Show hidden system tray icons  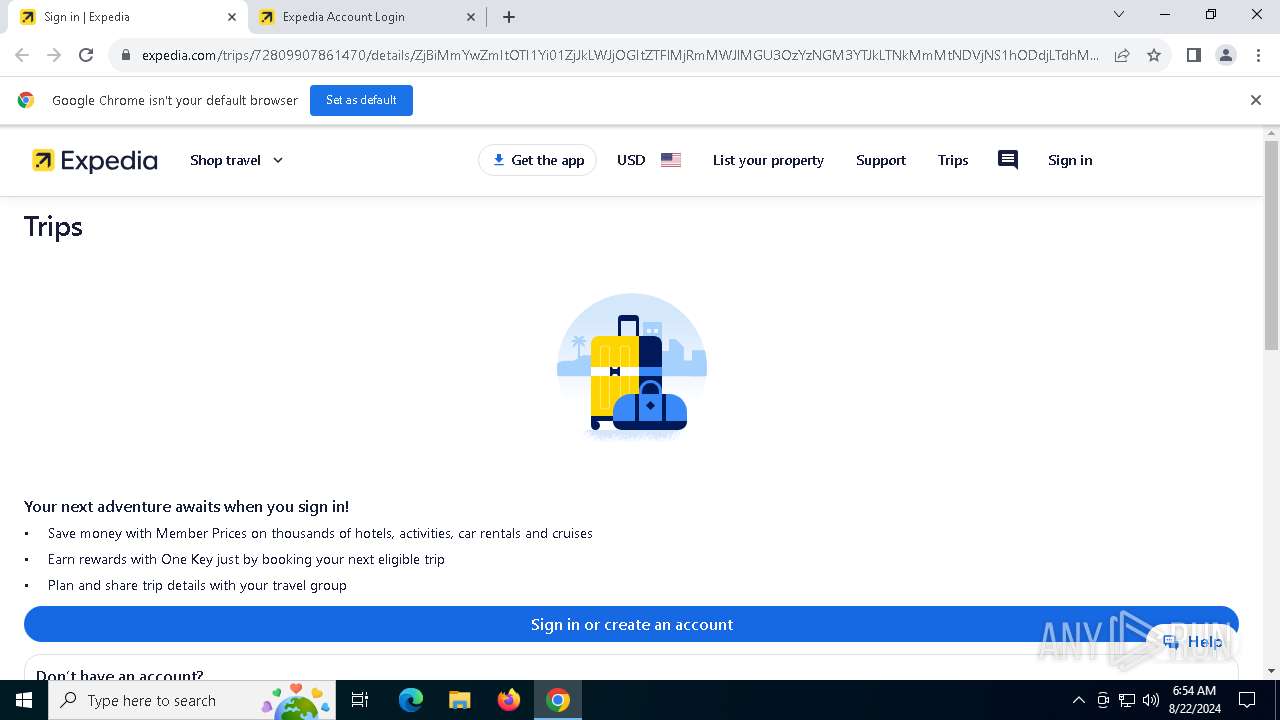point(1078,700)
